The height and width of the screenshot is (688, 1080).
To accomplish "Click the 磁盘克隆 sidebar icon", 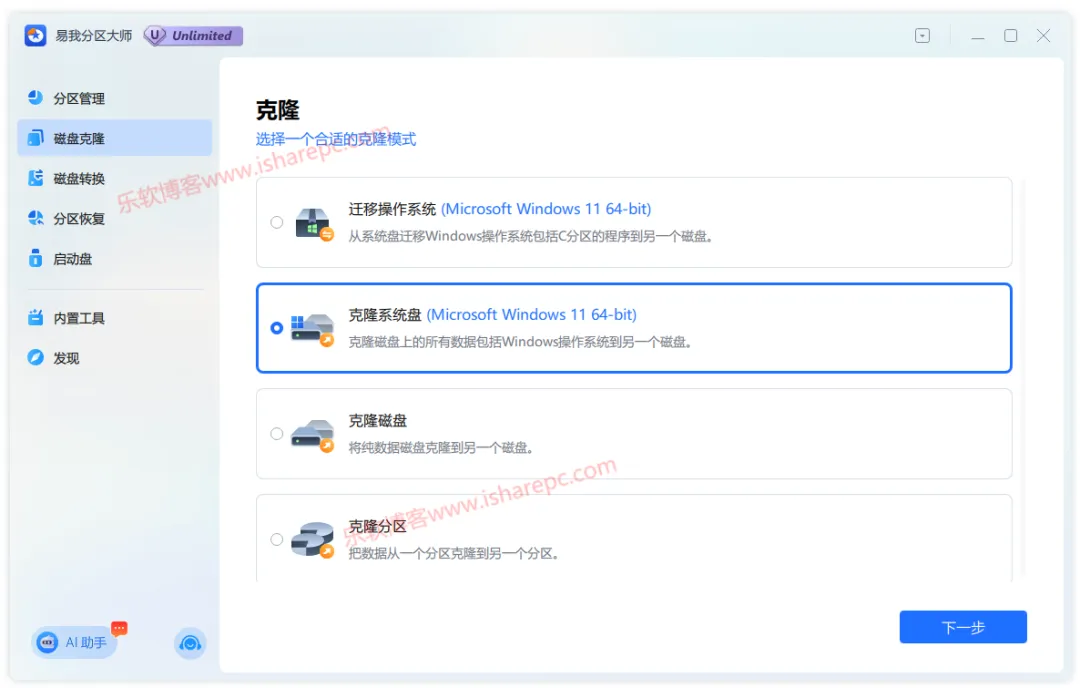I will [35, 138].
